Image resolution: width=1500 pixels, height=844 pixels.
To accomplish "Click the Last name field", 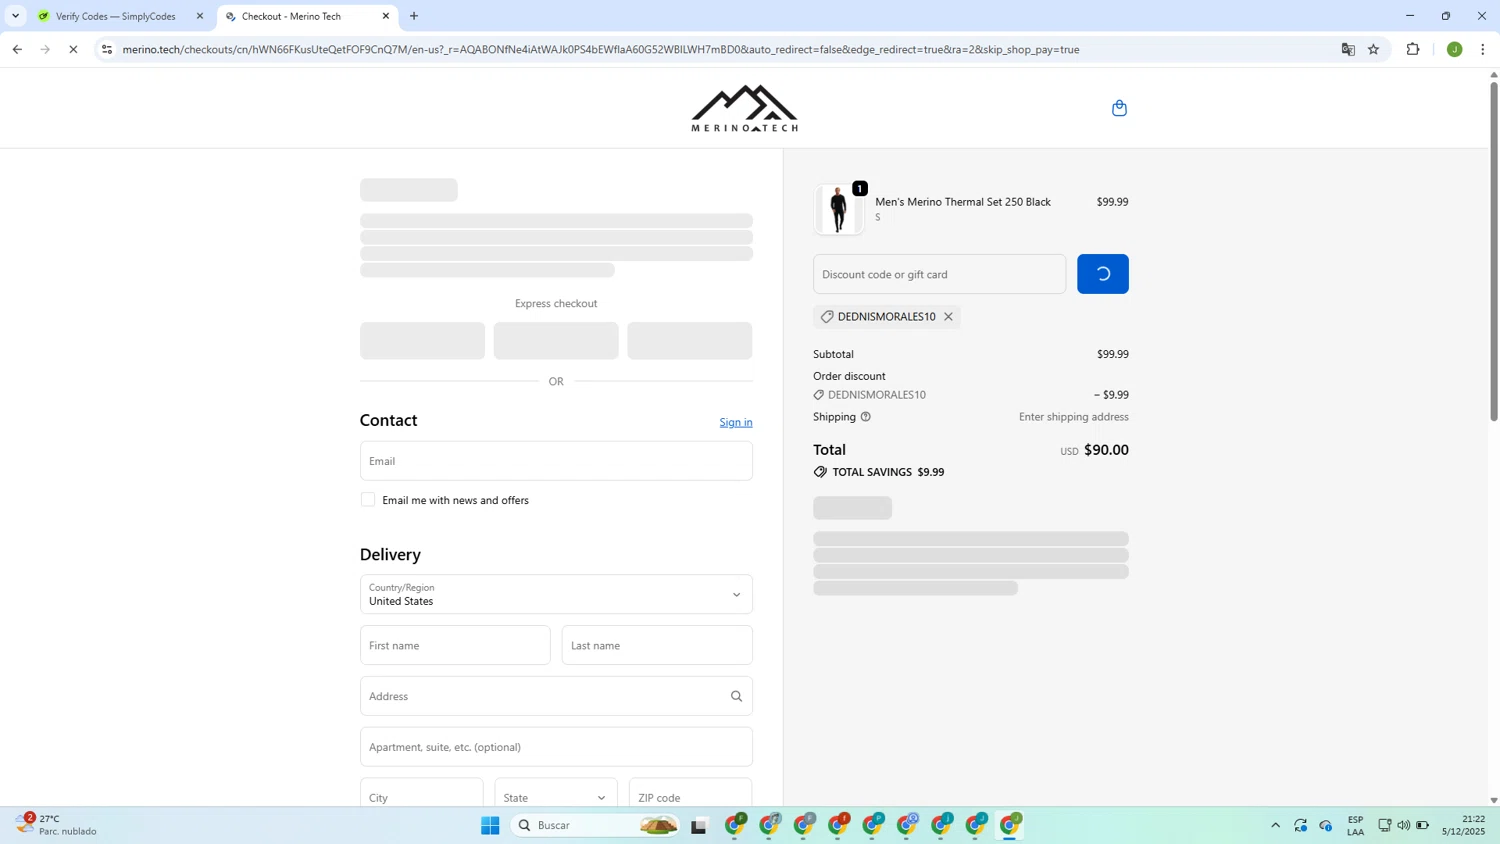I will (657, 645).
